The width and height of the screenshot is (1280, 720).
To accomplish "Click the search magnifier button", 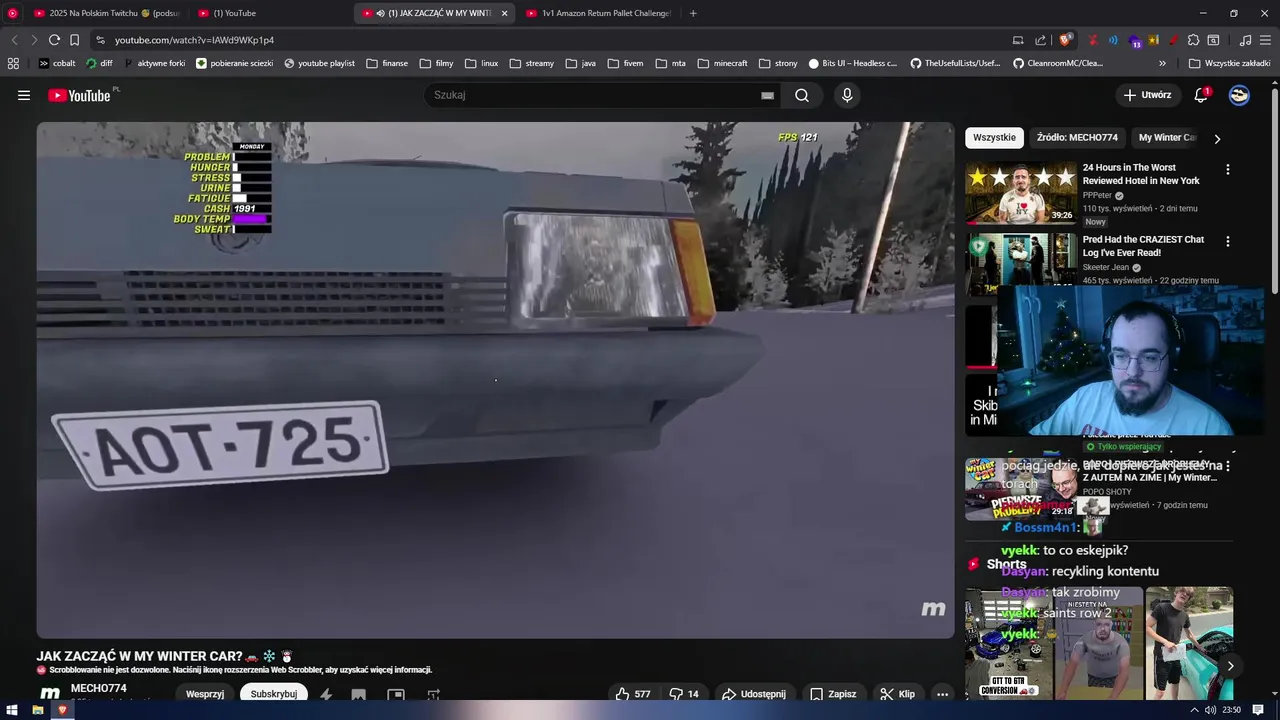I will click(x=802, y=95).
